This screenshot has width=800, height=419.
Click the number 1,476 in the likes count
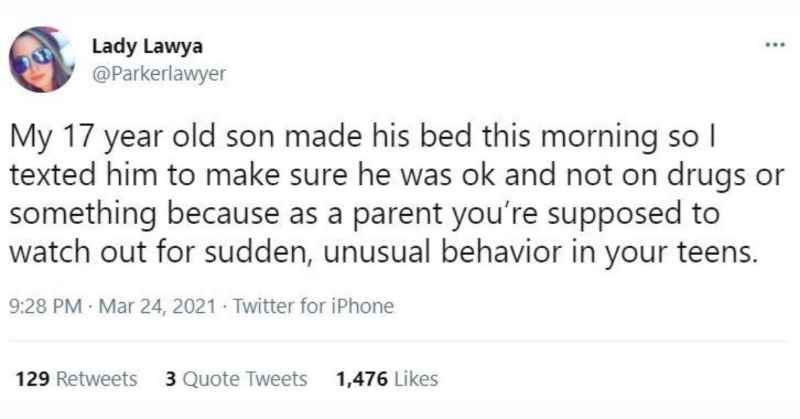tap(357, 379)
